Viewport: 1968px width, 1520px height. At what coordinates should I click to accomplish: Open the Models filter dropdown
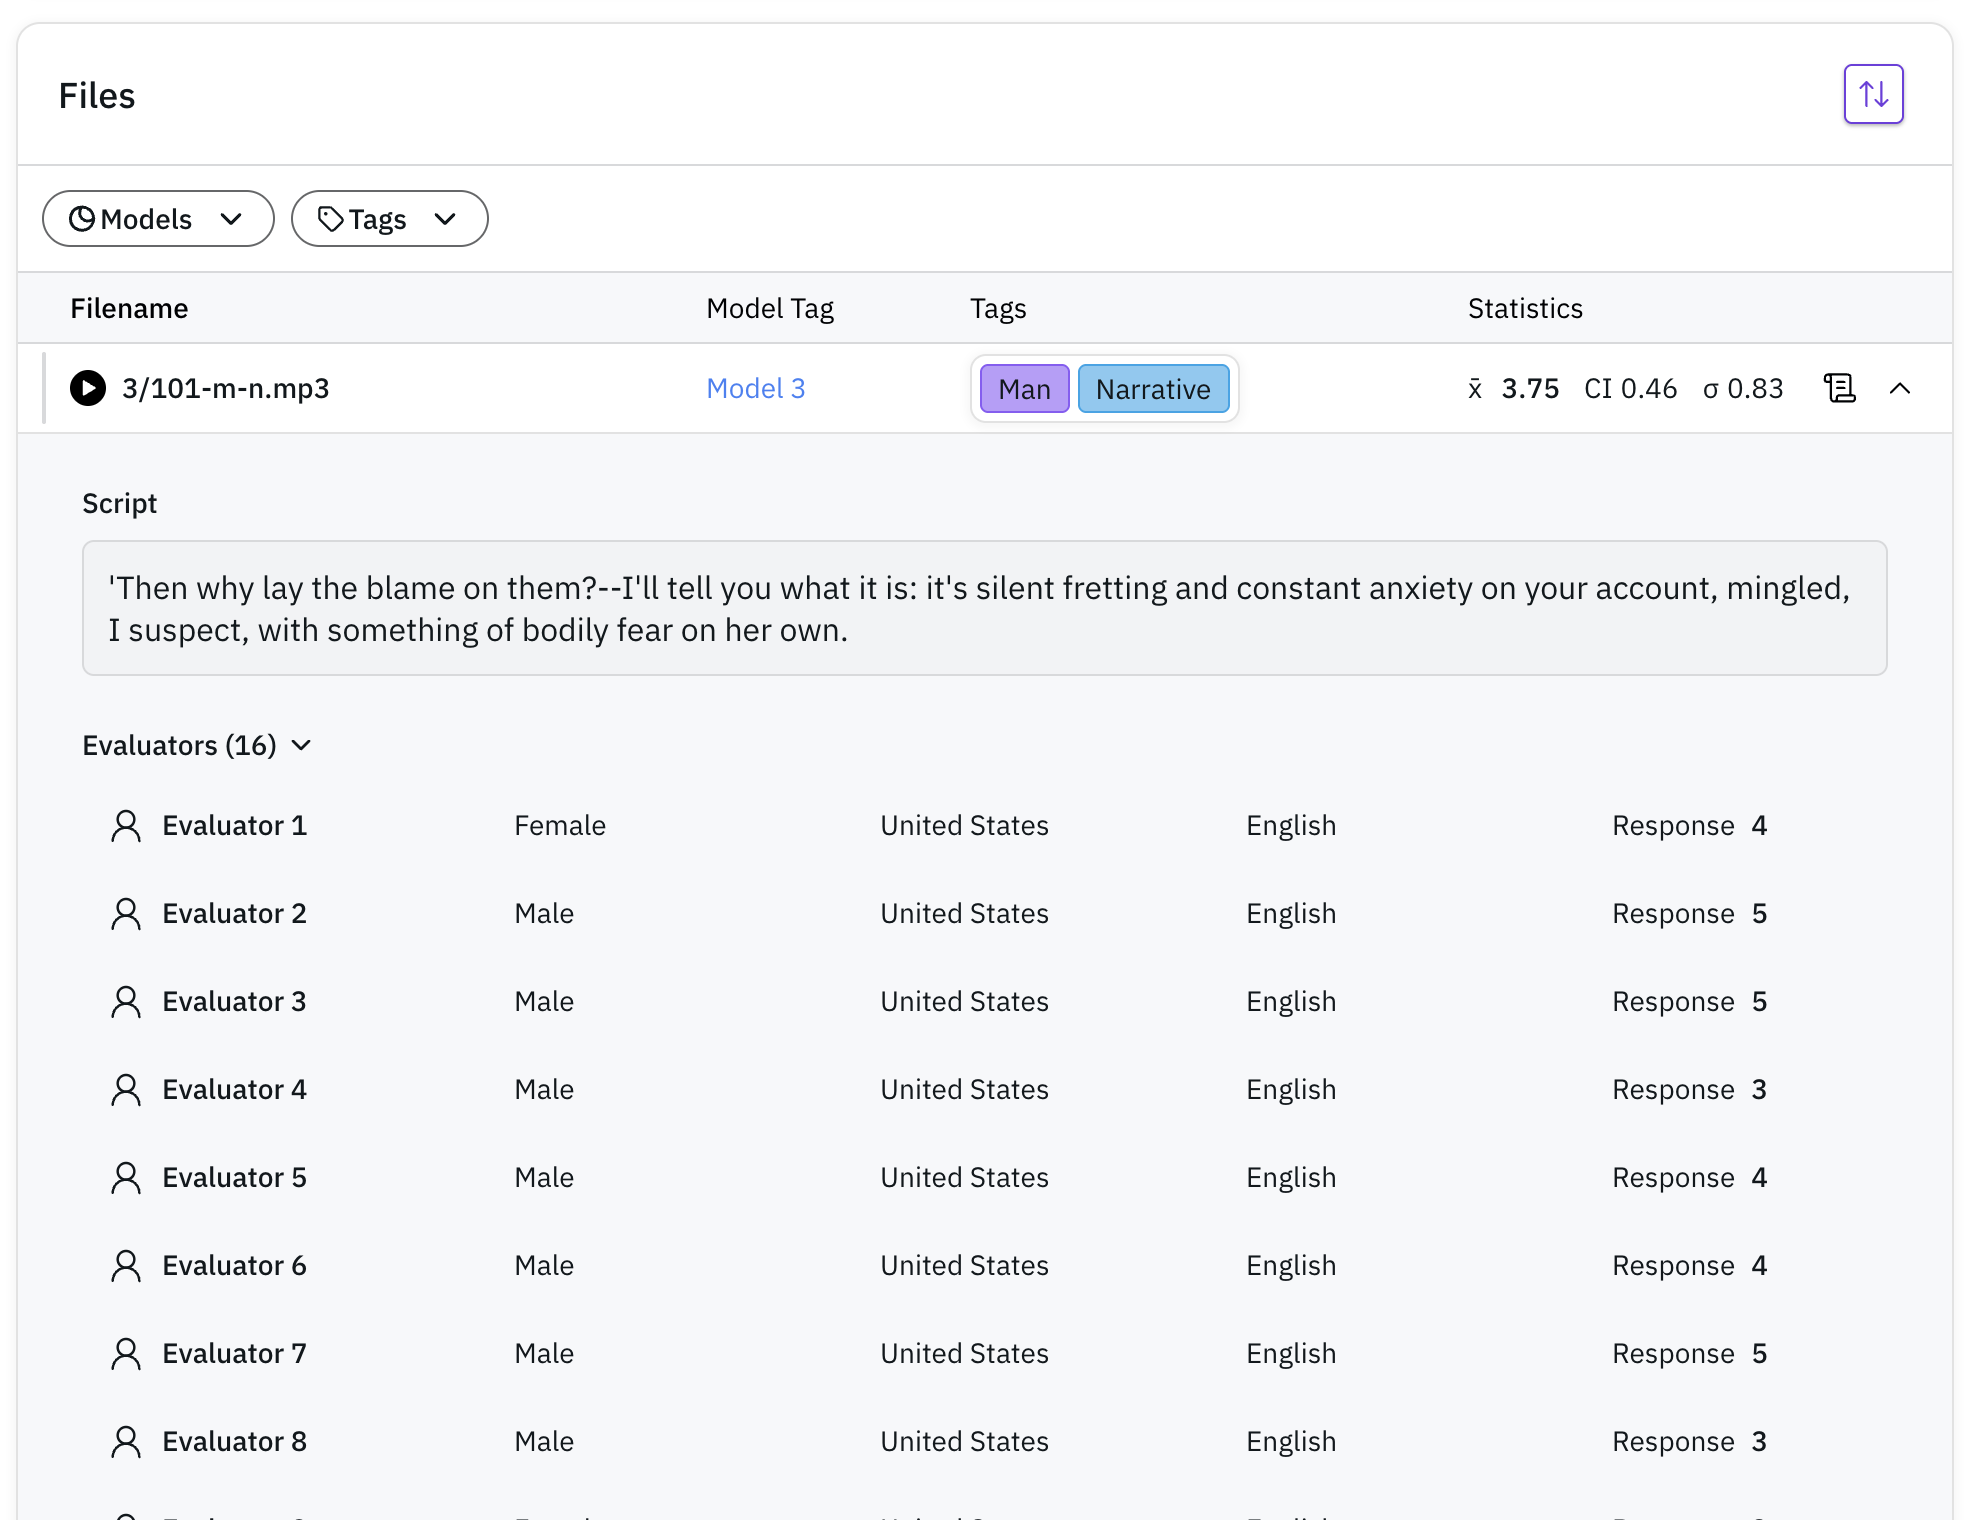coord(158,219)
